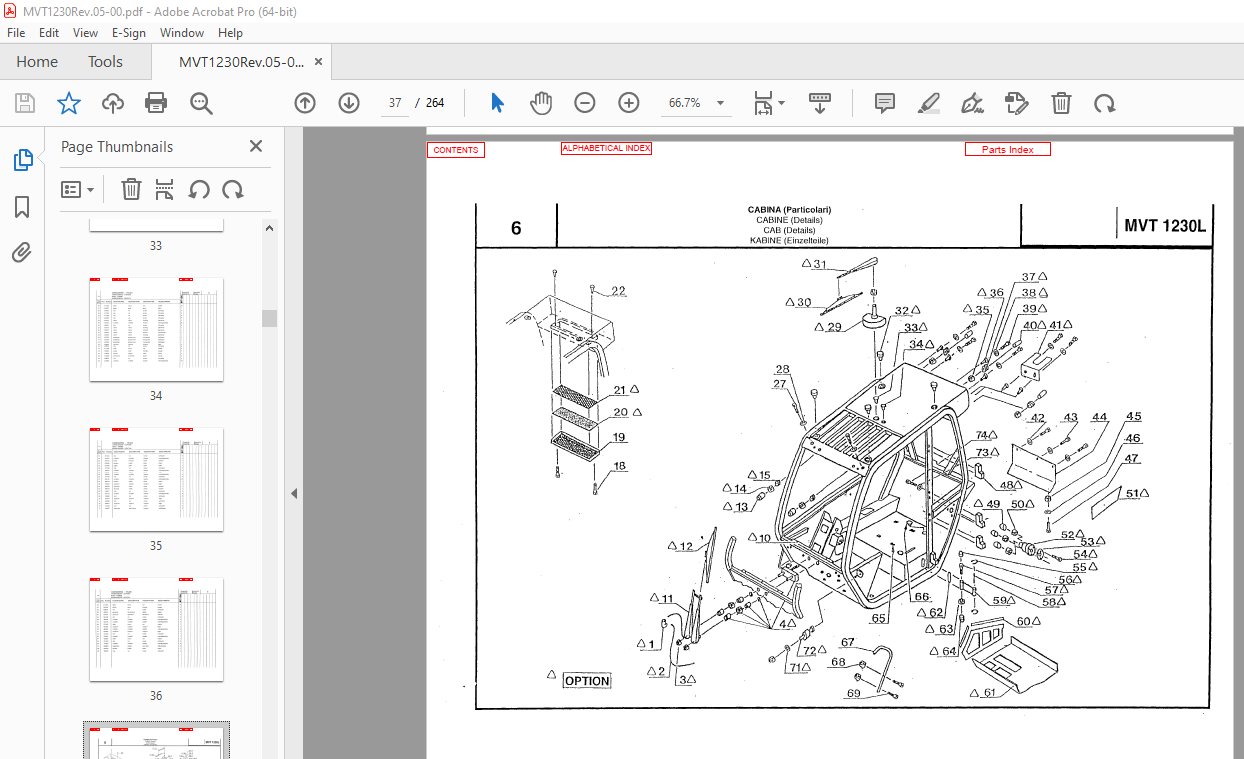Delete pages using the thumbnail panel trash icon
This screenshot has width=1244, height=759.
tap(131, 189)
